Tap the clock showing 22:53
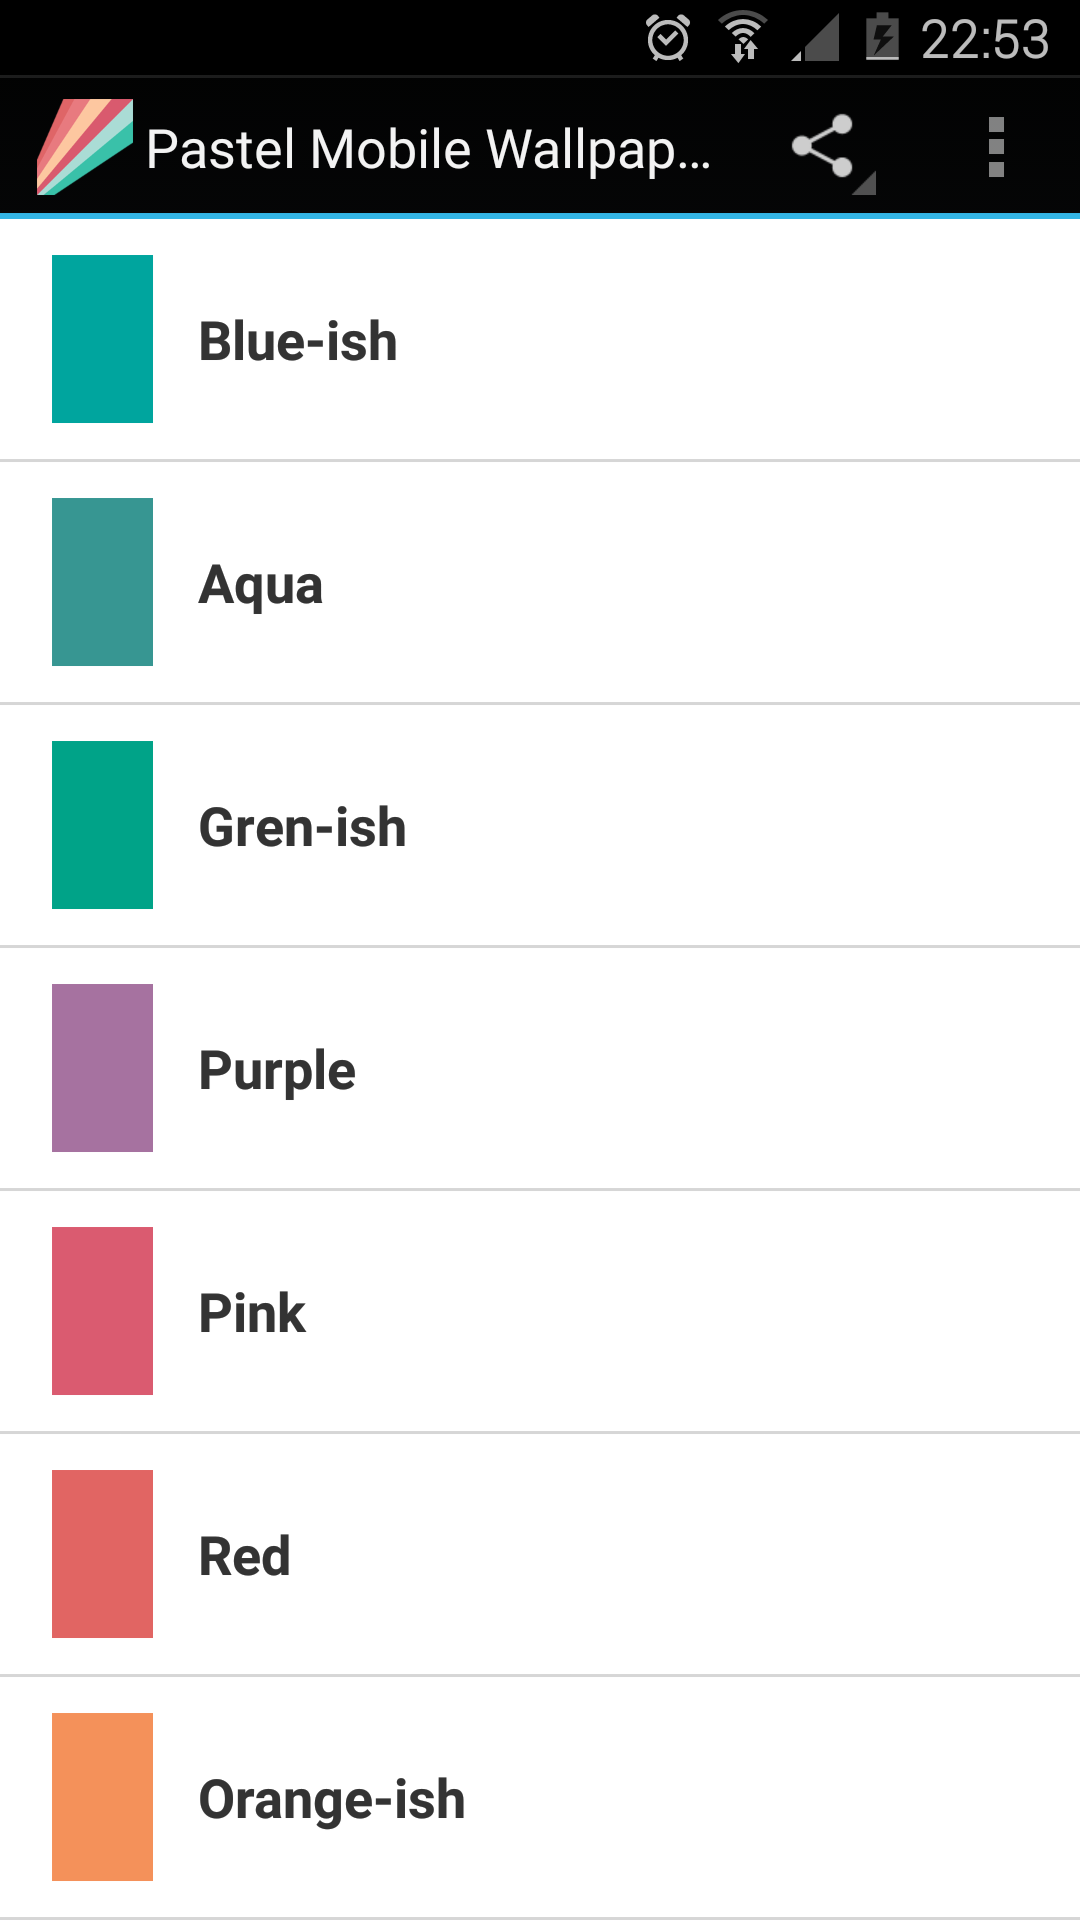The height and width of the screenshot is (1920, 1080). [984, 37]
